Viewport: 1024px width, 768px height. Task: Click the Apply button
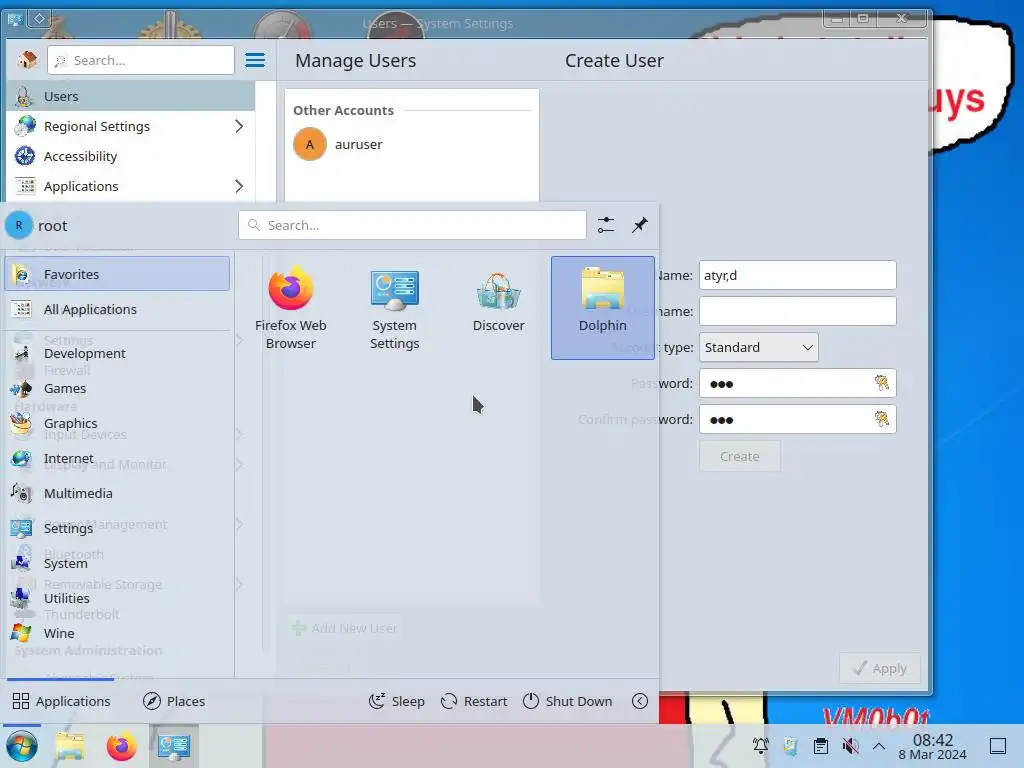click(x=880, y=668)
